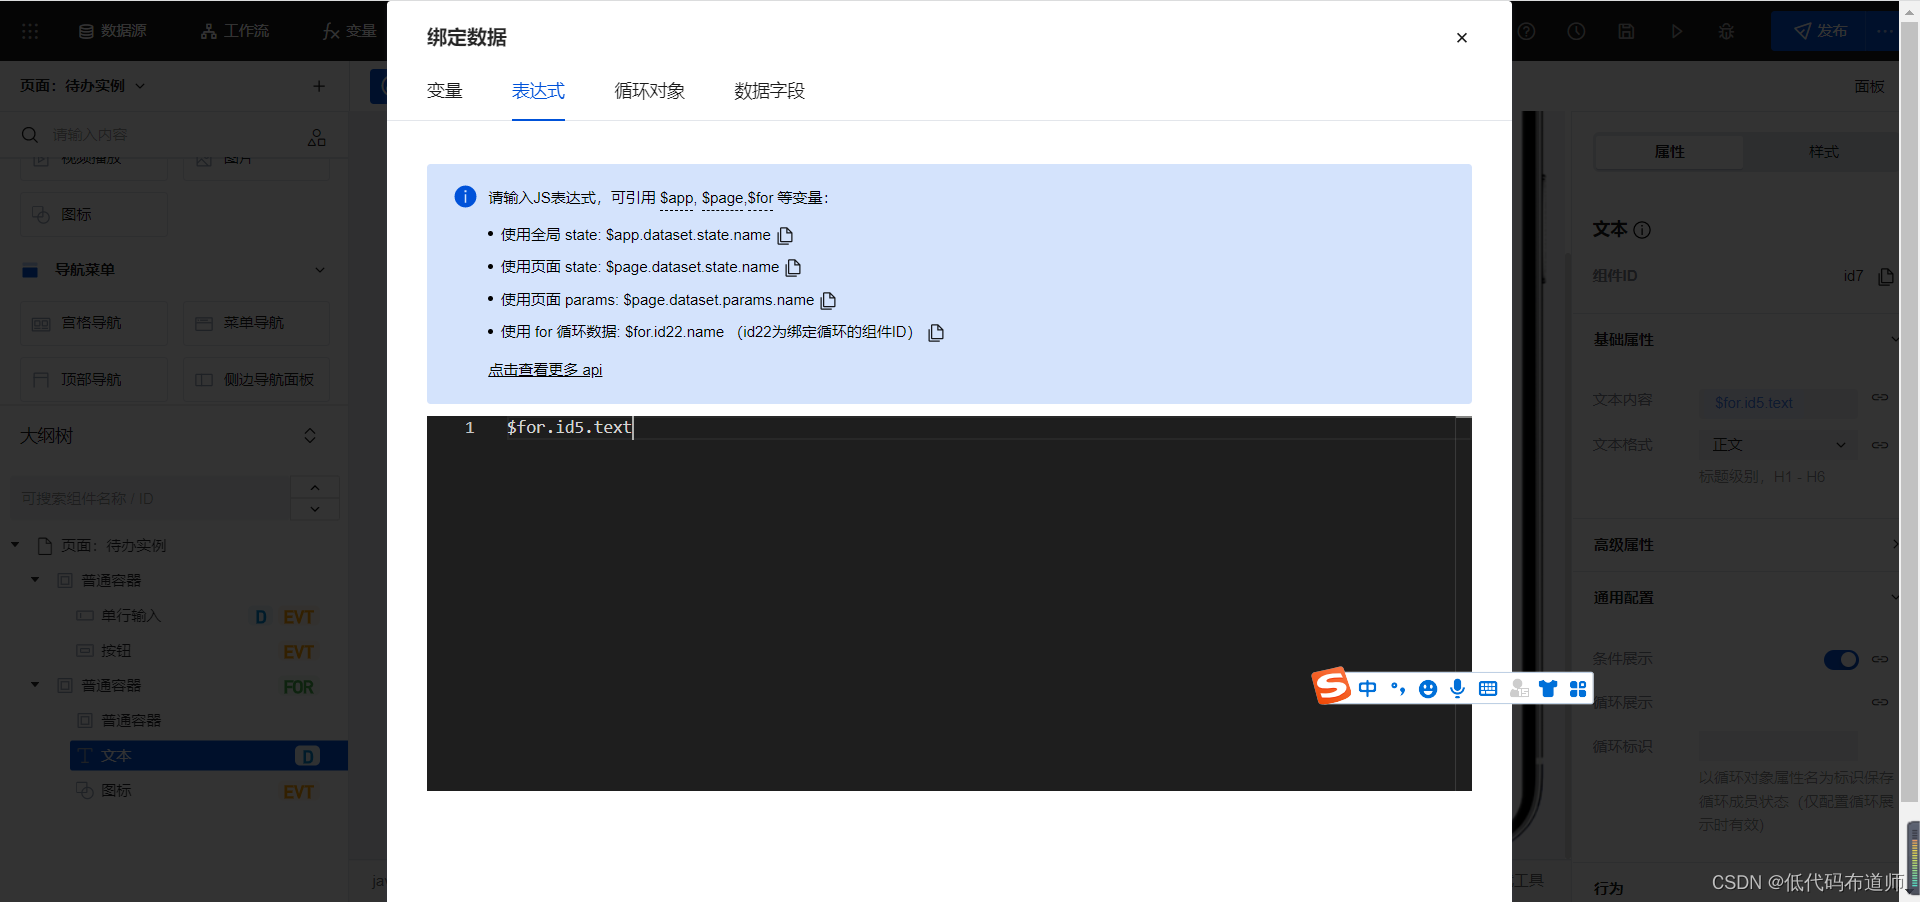Select the 图标 node in outline tree
Viewport: 1920px width, 902px height.
point(116,791)
